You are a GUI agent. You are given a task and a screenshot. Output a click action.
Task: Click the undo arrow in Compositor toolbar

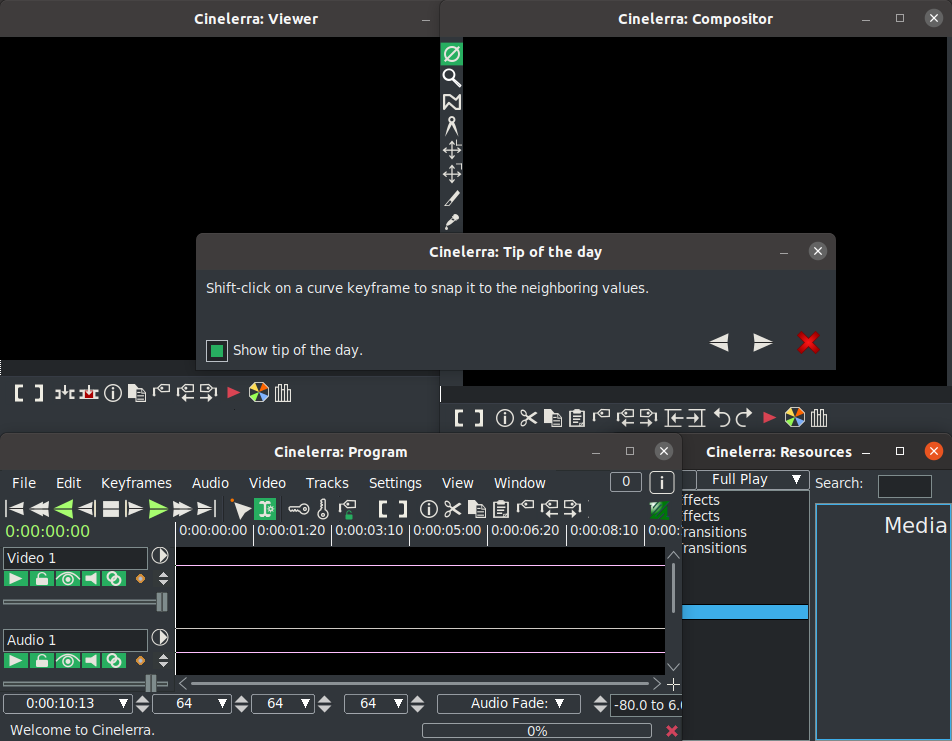(x=721, y=417)
